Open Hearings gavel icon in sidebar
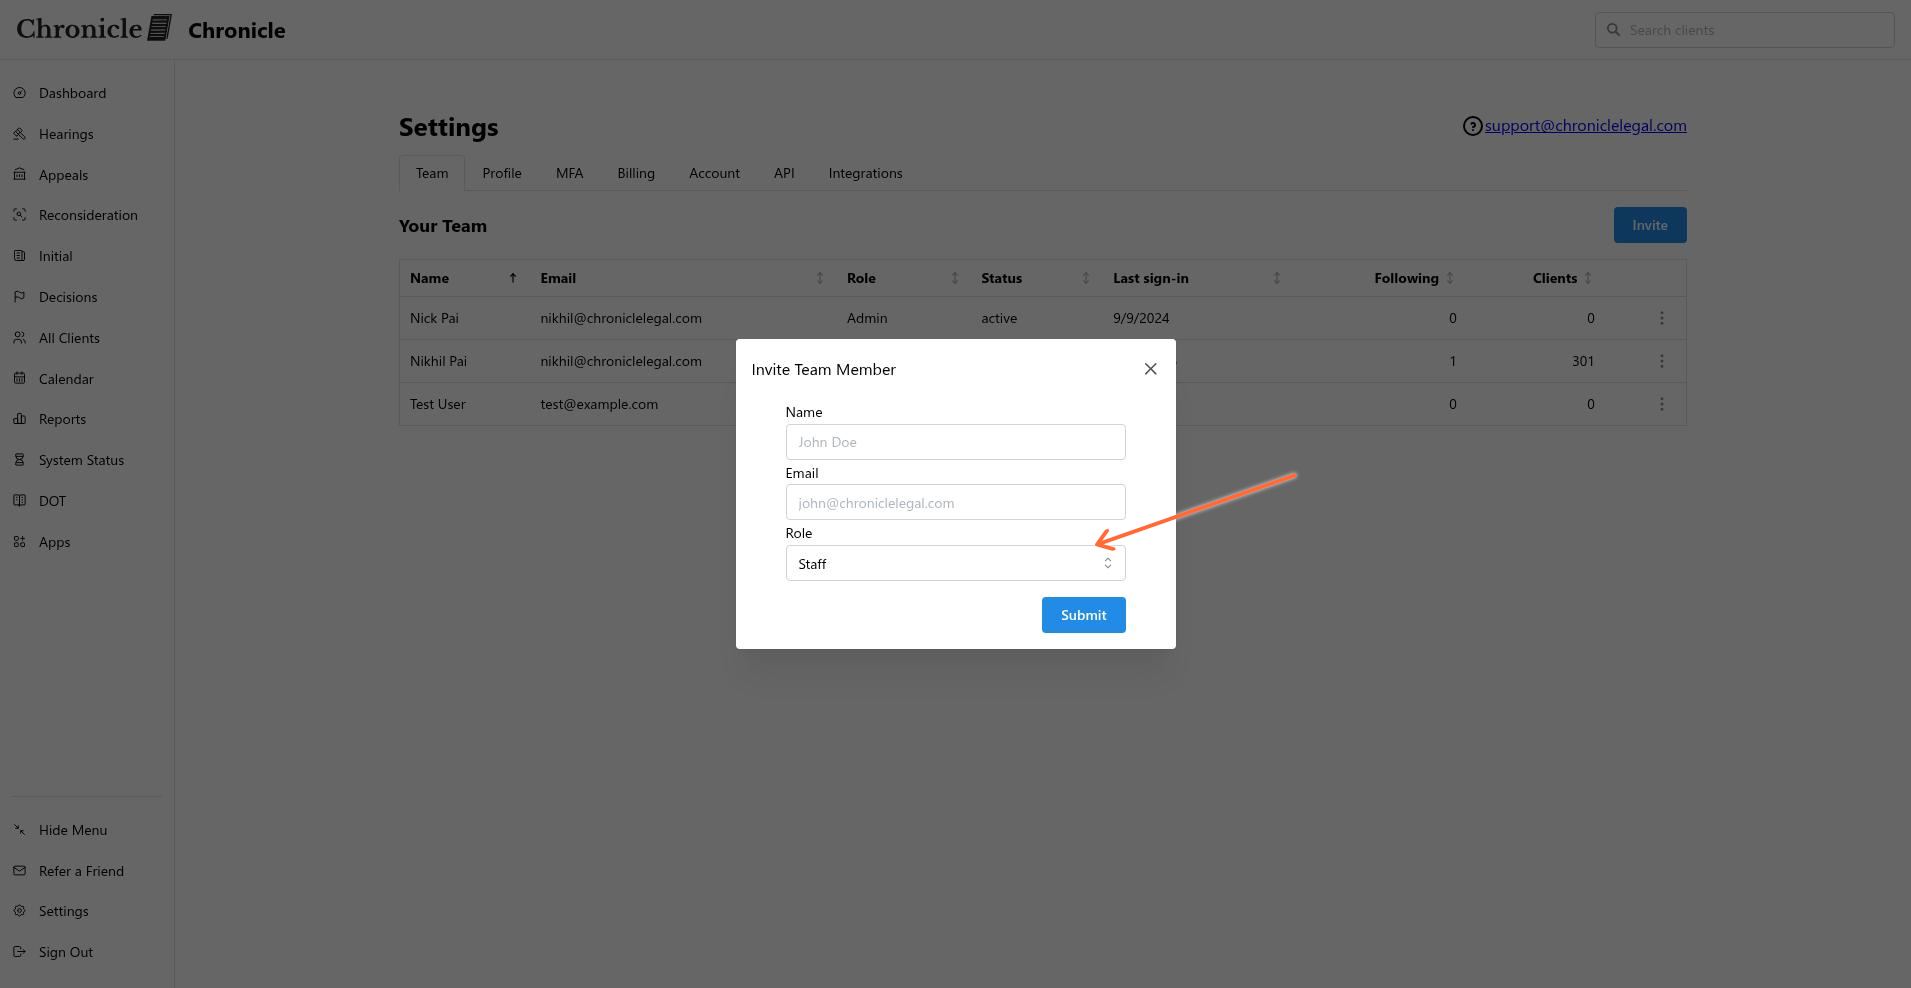 (x=19, y=134)
